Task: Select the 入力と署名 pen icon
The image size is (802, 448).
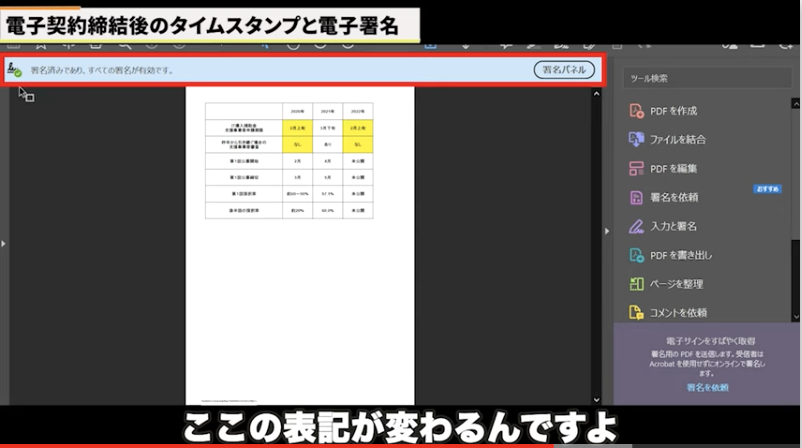Action: tap(636, 226)
